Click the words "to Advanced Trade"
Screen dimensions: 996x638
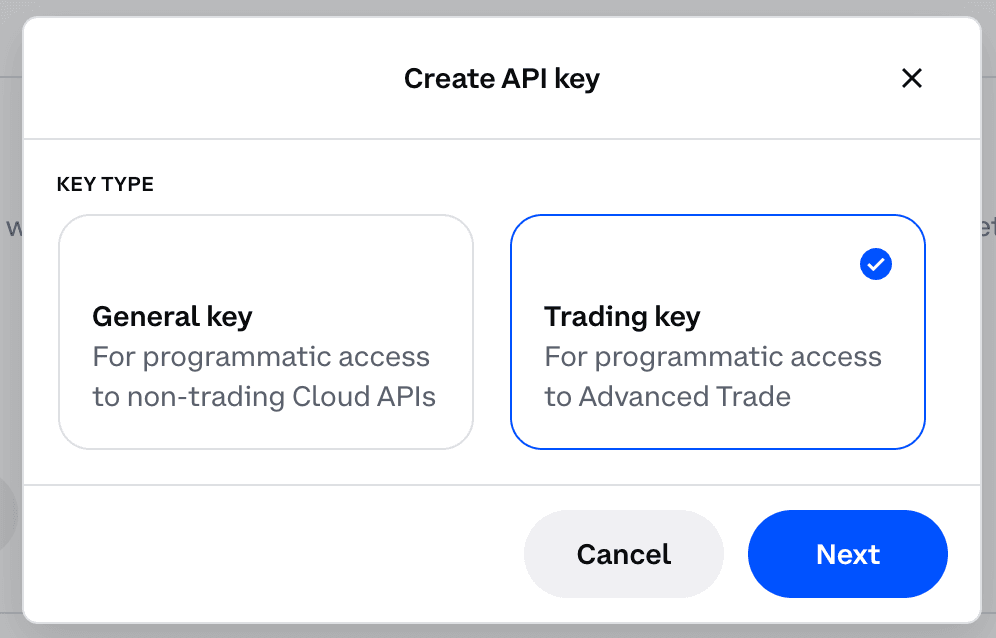pos(667,397)
